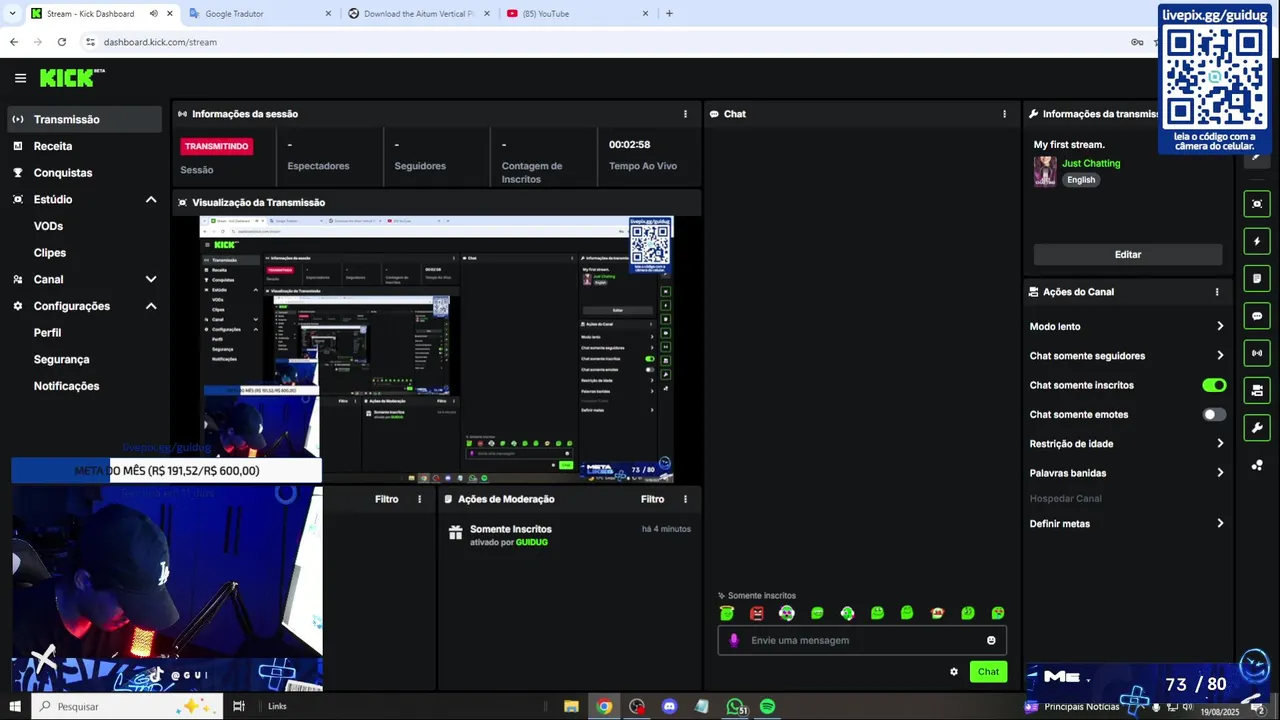
Task: Click the channel actions icon in right toolbar
Action: click(1257, 390)
